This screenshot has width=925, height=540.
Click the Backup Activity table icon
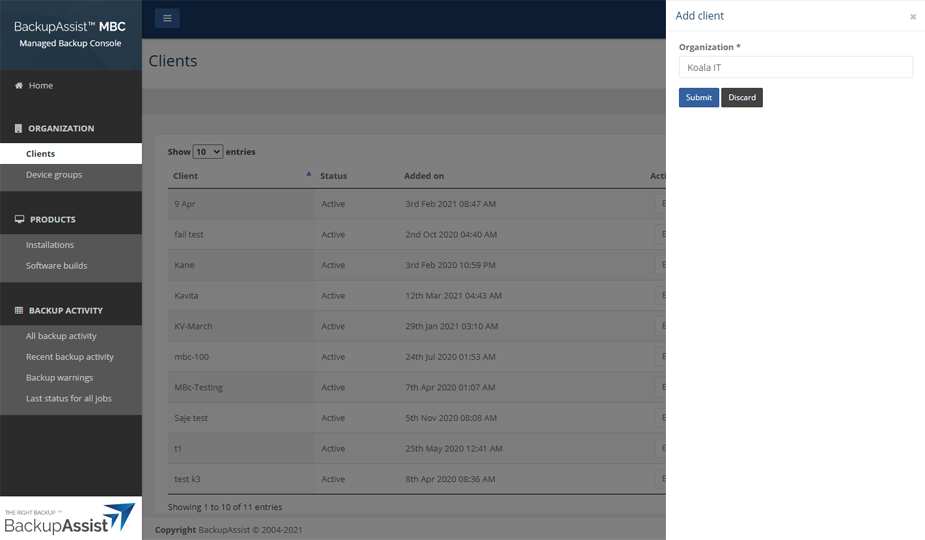19,310
